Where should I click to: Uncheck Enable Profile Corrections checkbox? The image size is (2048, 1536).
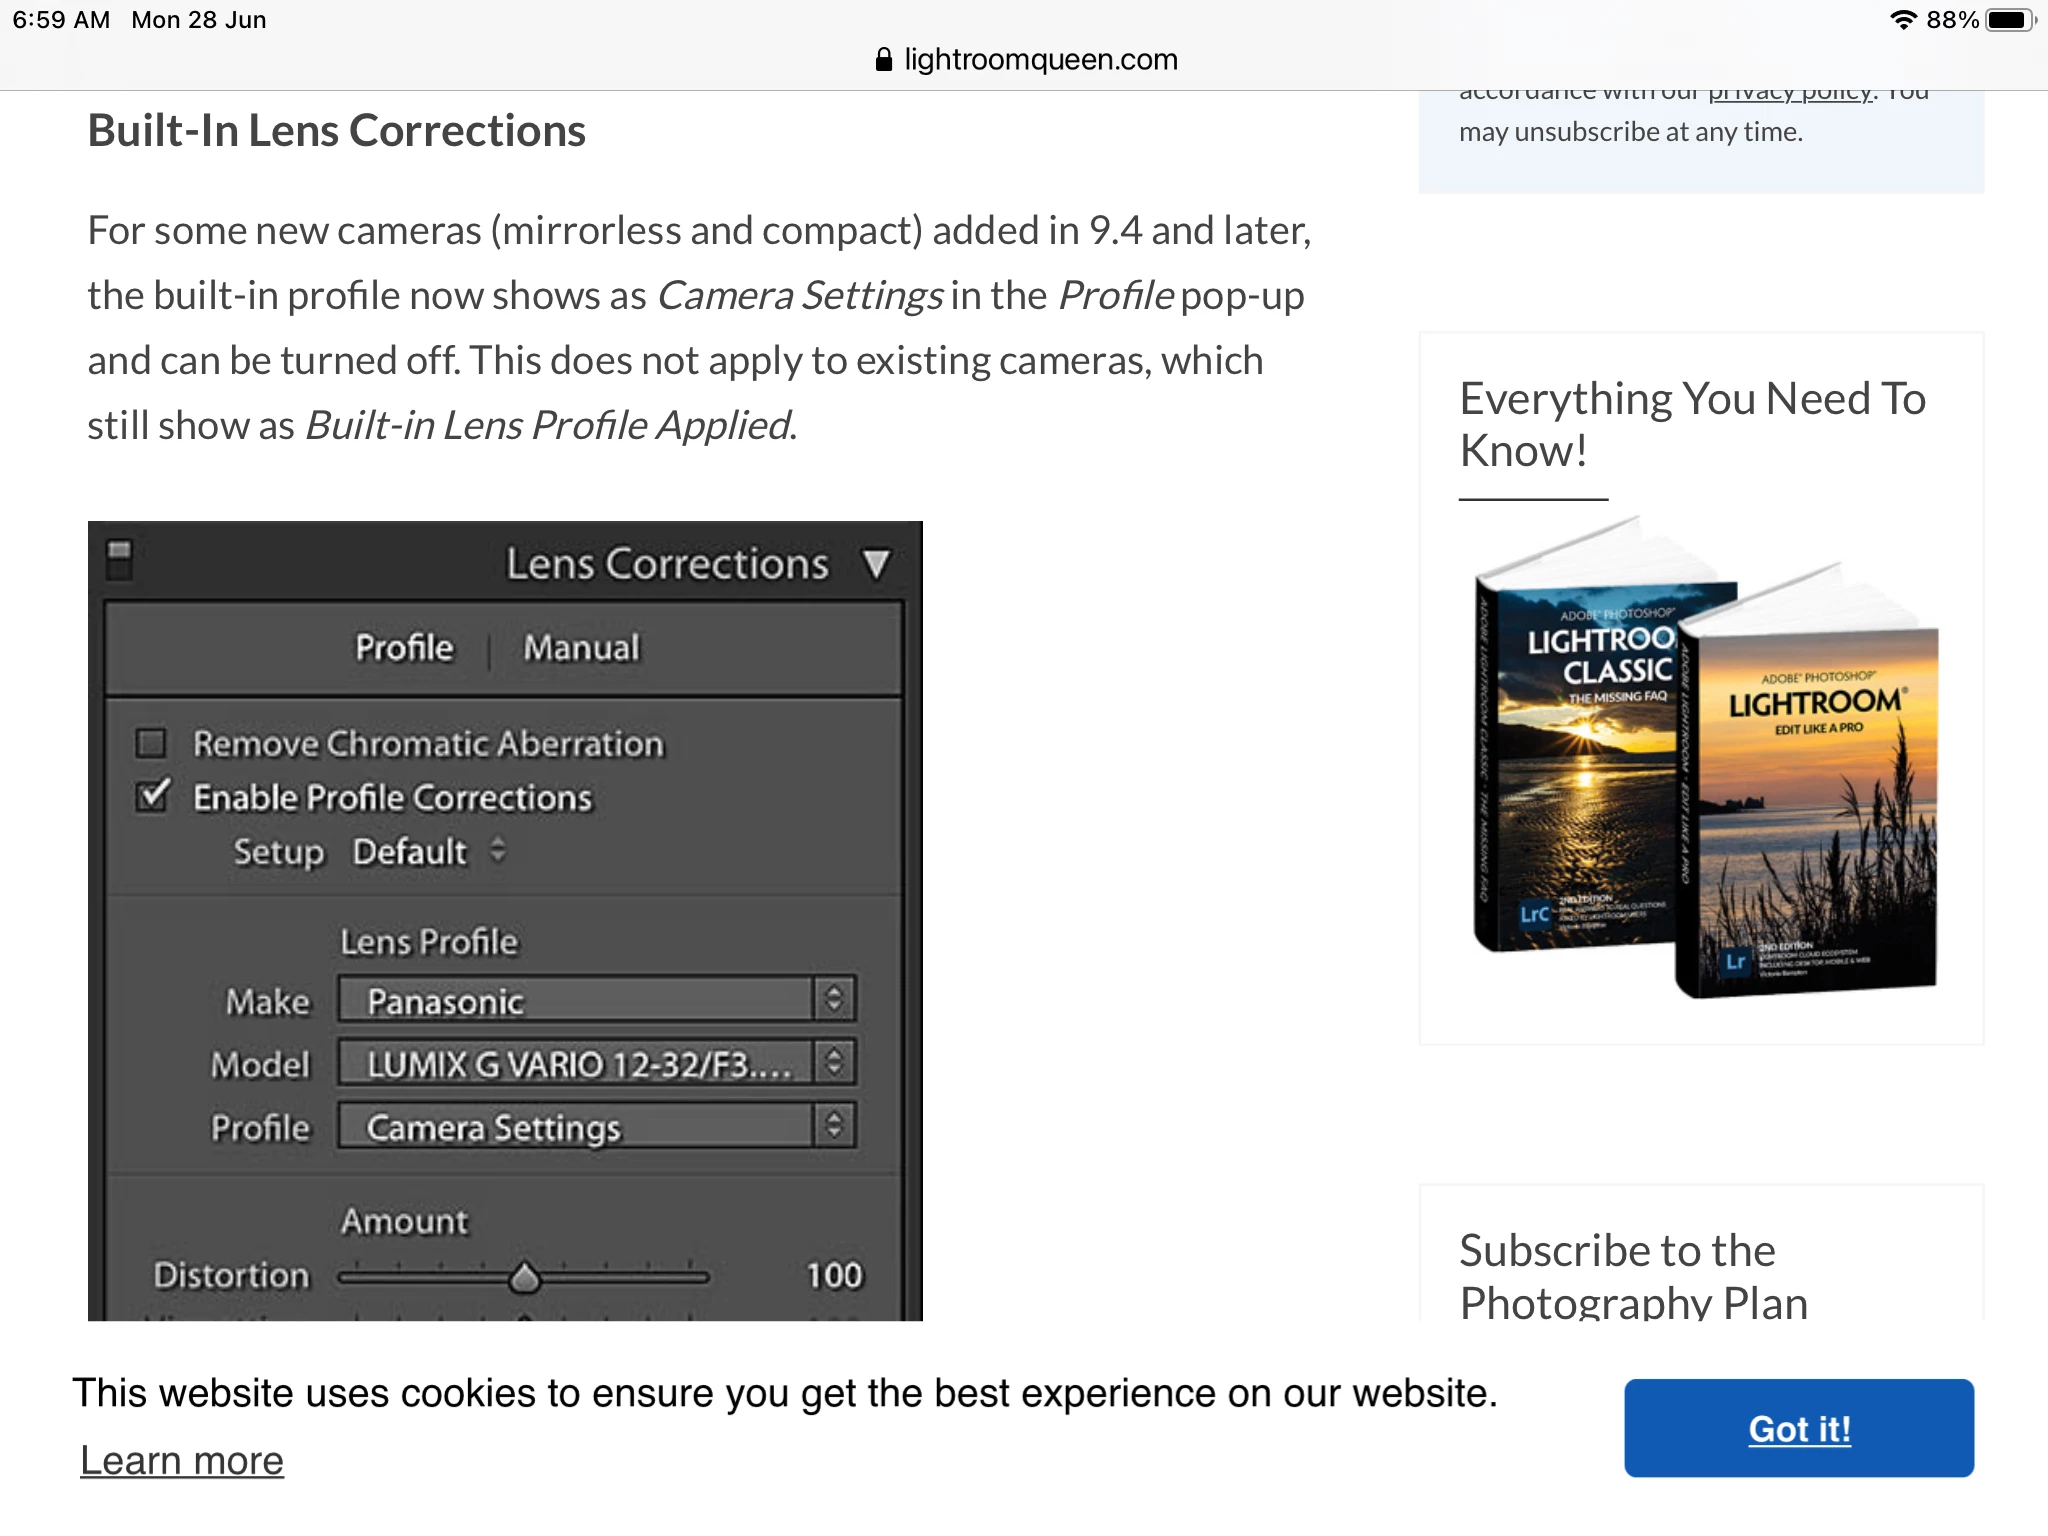click(x=152, y=797)
